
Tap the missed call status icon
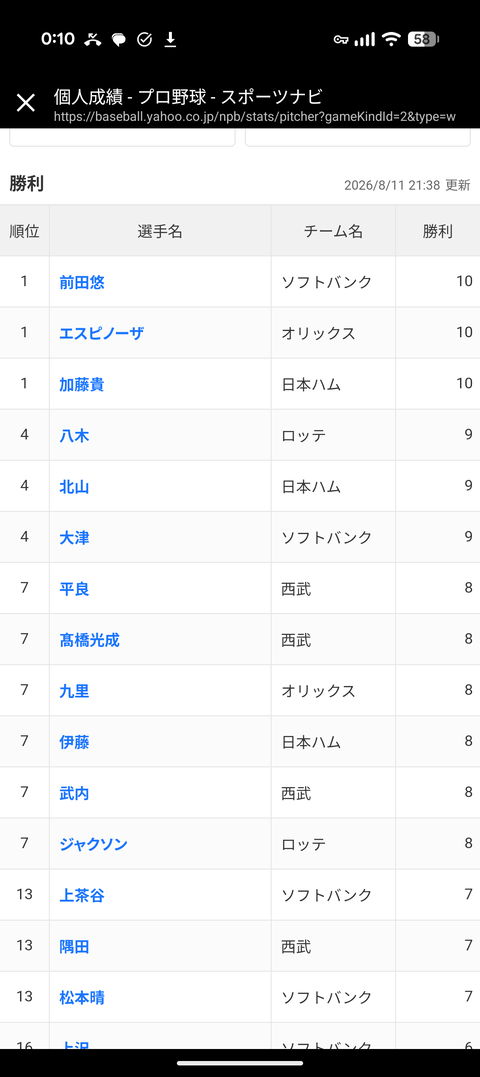93,40
